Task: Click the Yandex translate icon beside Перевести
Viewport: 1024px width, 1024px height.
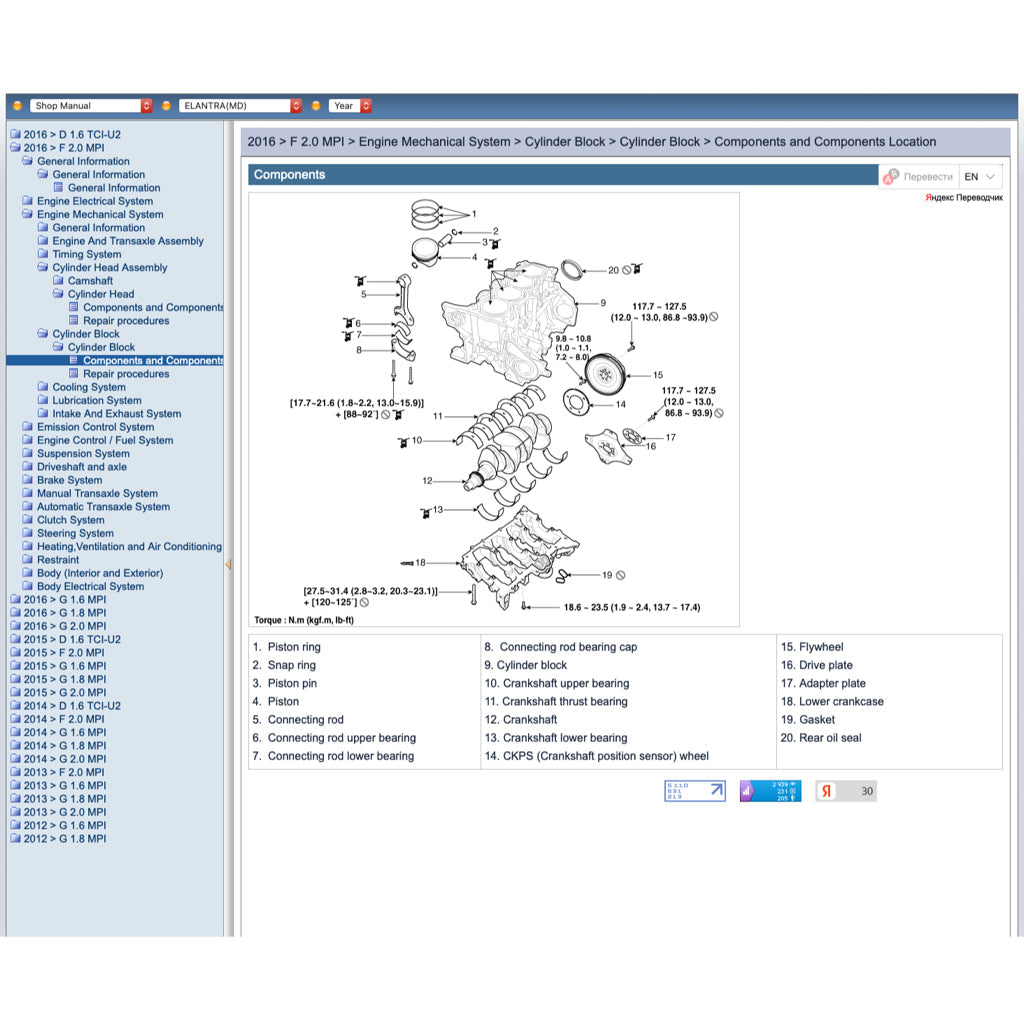Action: tap(890, 177)
